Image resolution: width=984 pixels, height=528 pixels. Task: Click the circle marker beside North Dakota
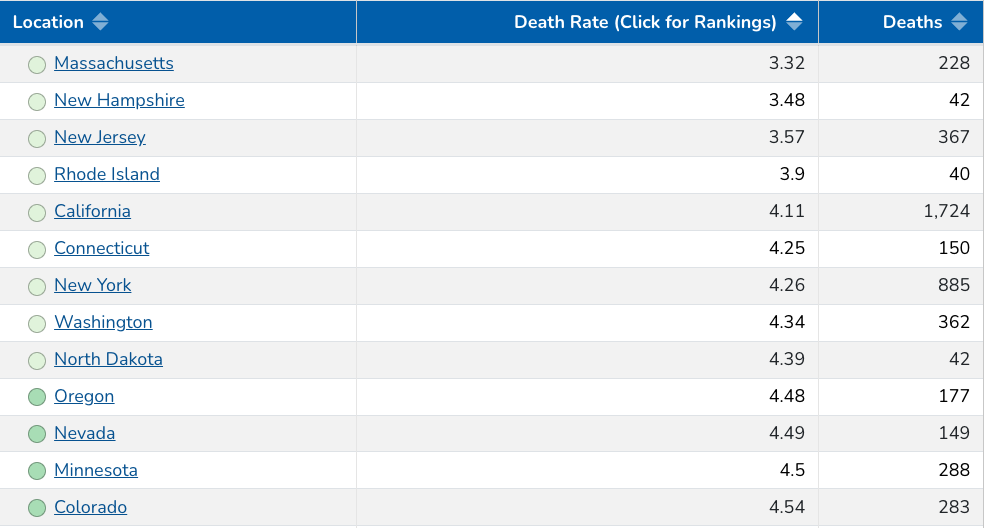pos(37,361)
